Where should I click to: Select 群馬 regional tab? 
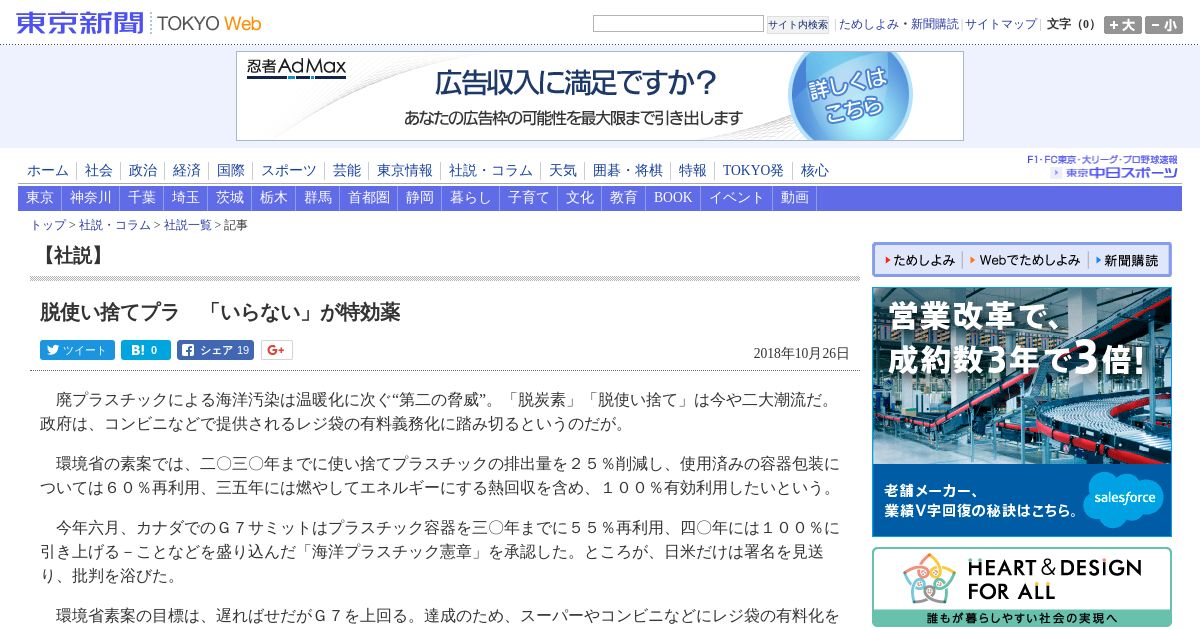(x=318, y=198)
